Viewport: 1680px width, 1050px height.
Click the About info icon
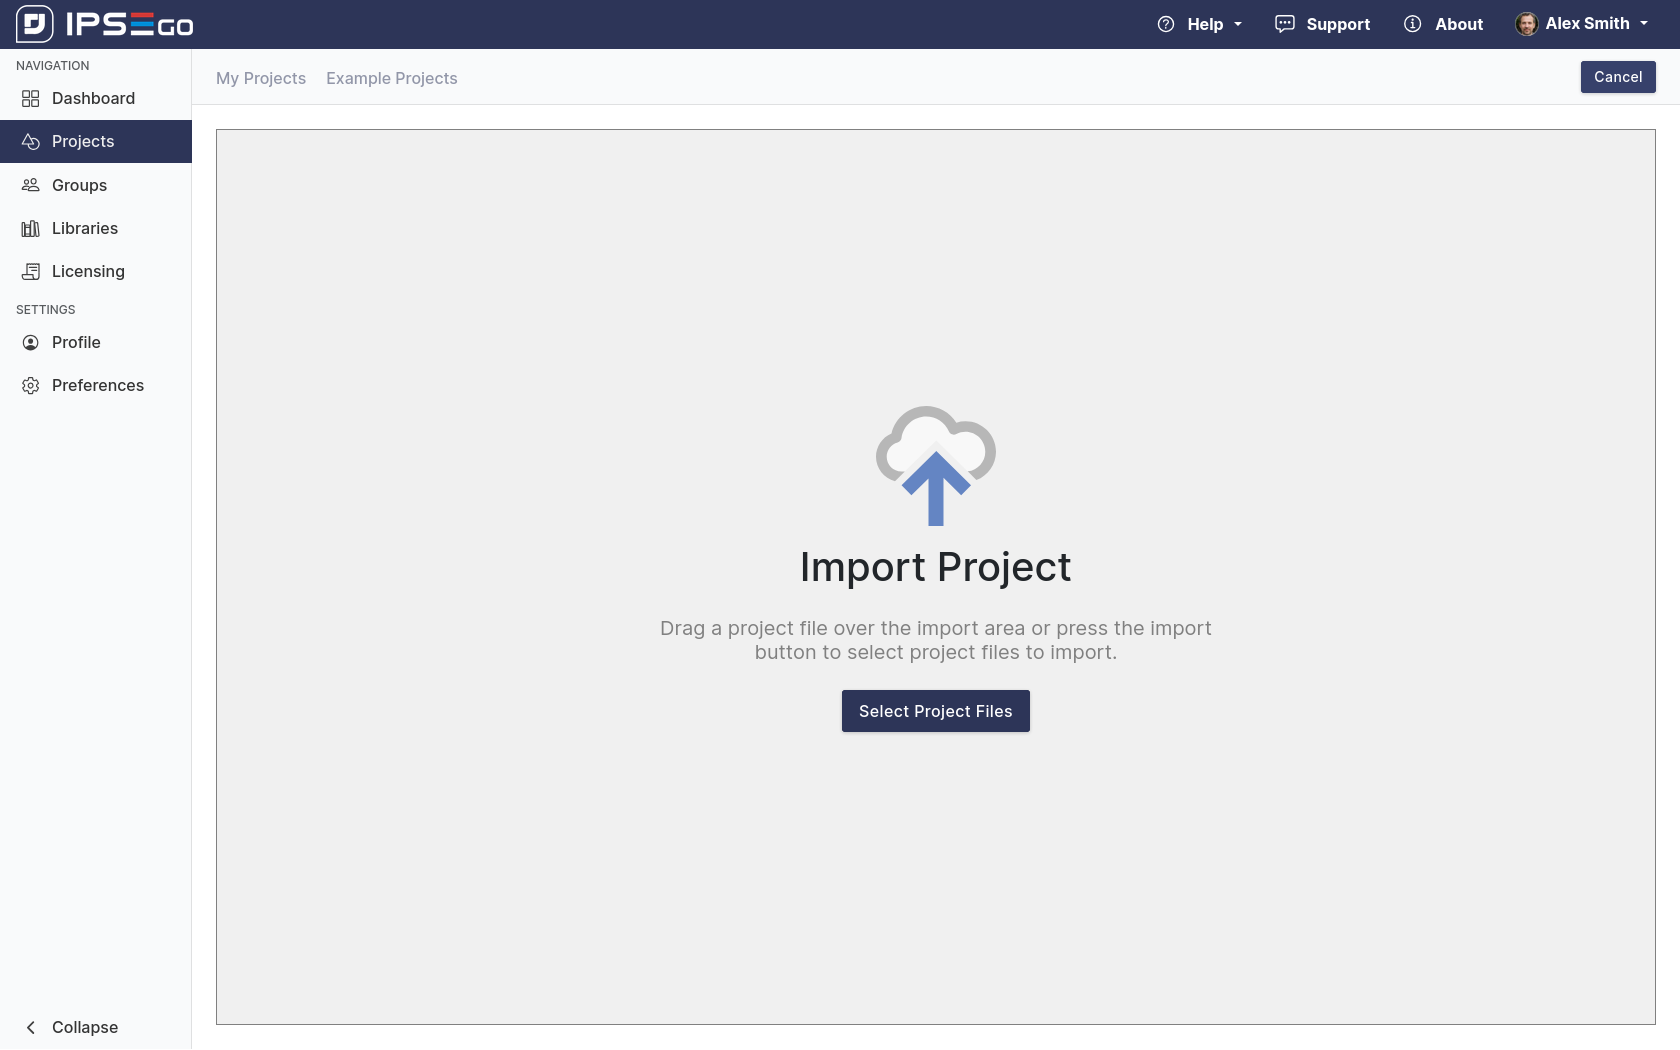coord(1412,24)
